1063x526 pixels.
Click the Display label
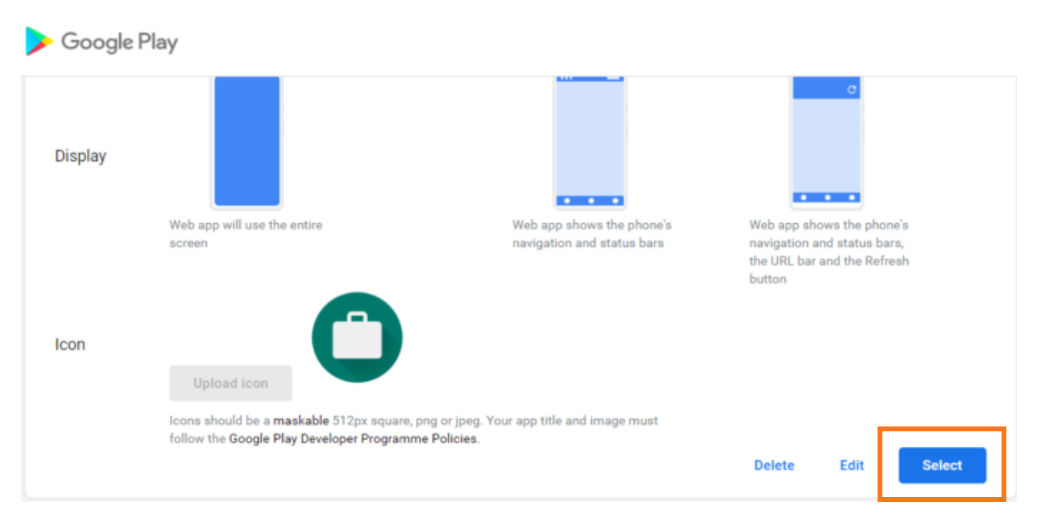[x=81, y=156]
